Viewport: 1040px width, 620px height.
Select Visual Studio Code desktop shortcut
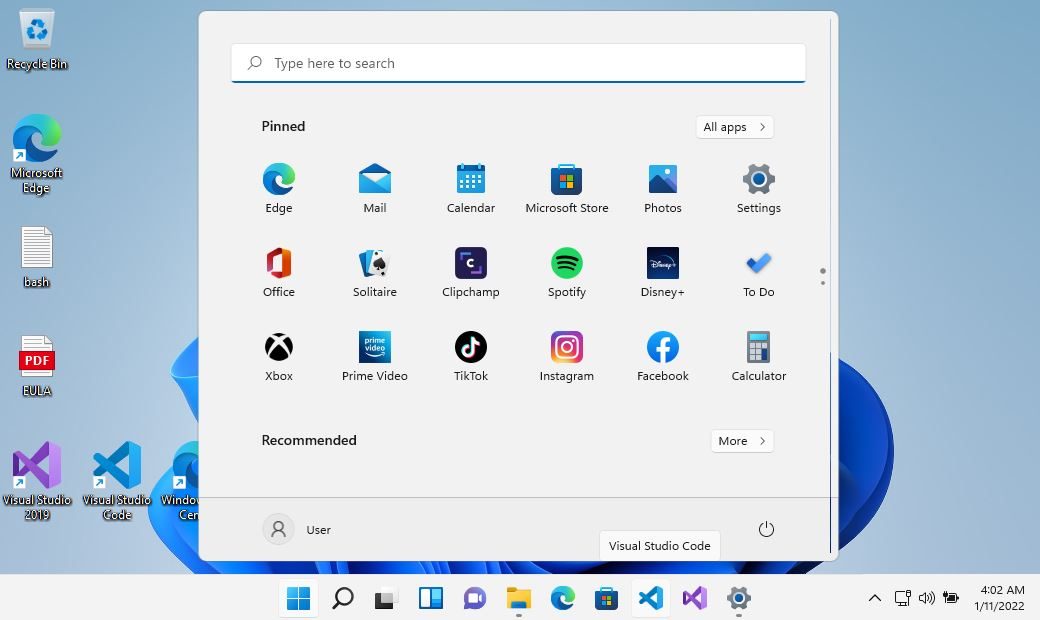(x=117, y=481)
